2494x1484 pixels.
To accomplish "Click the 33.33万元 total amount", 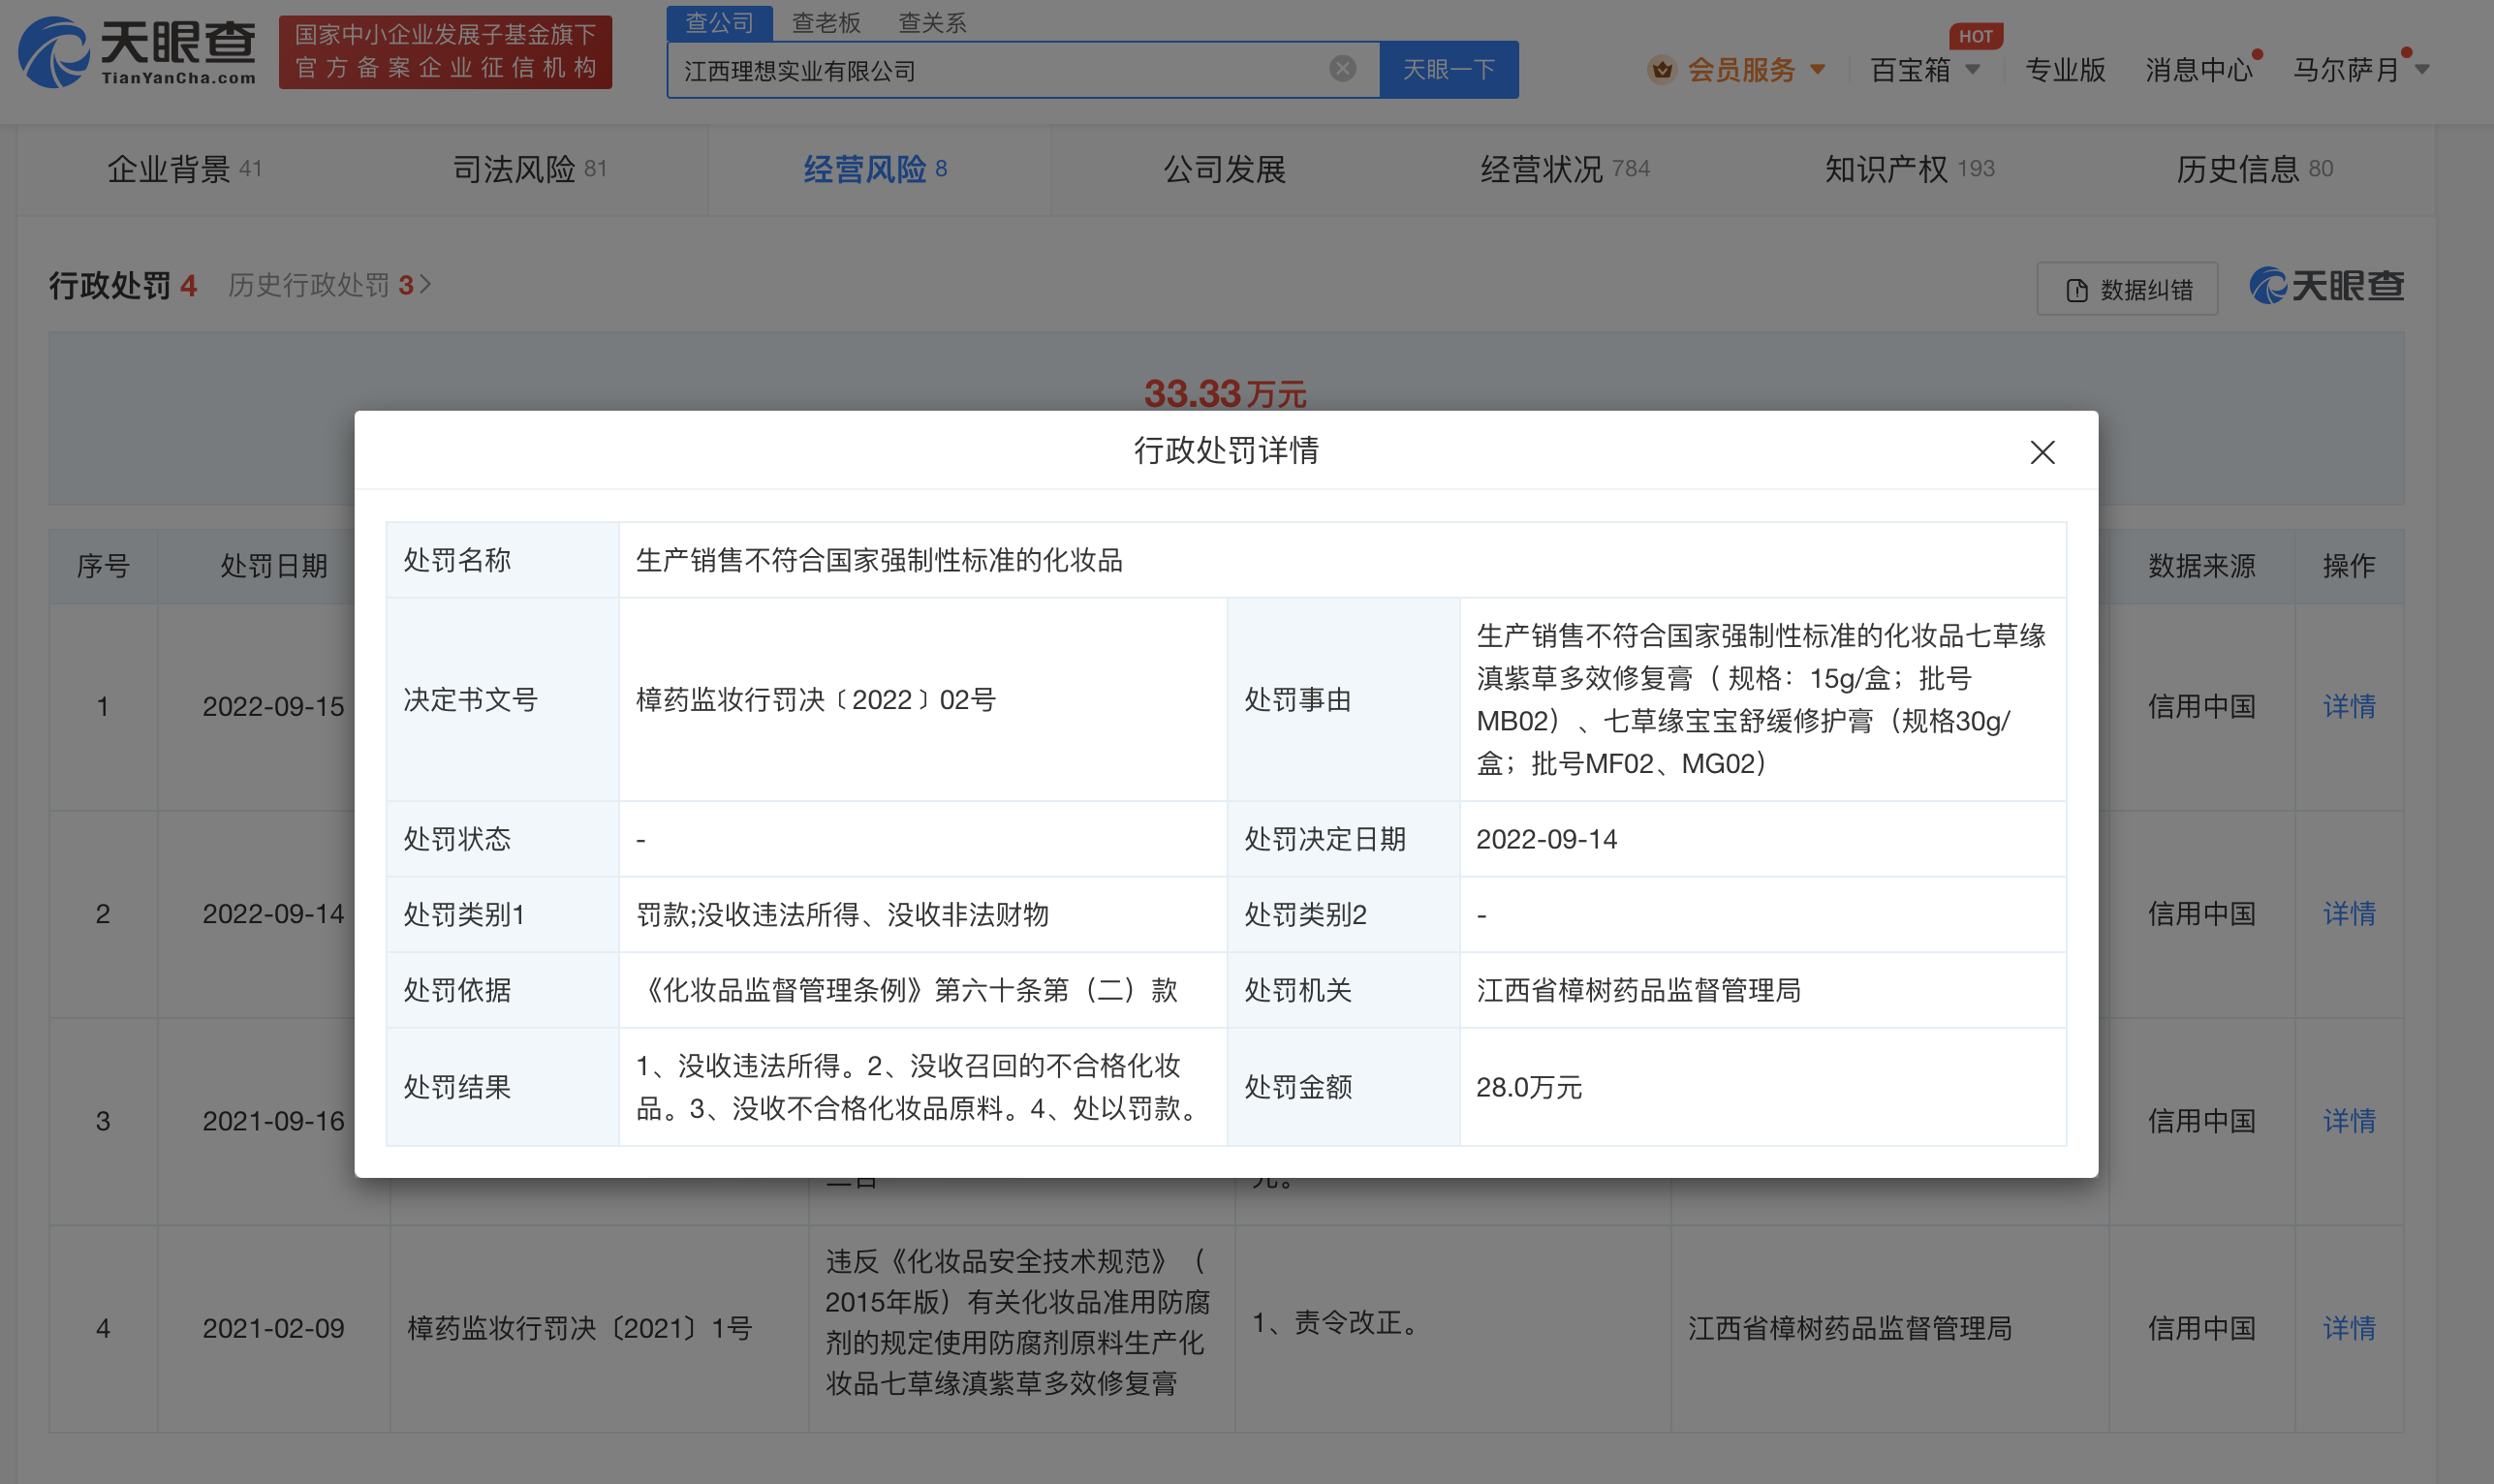I will click(1225, 393).
